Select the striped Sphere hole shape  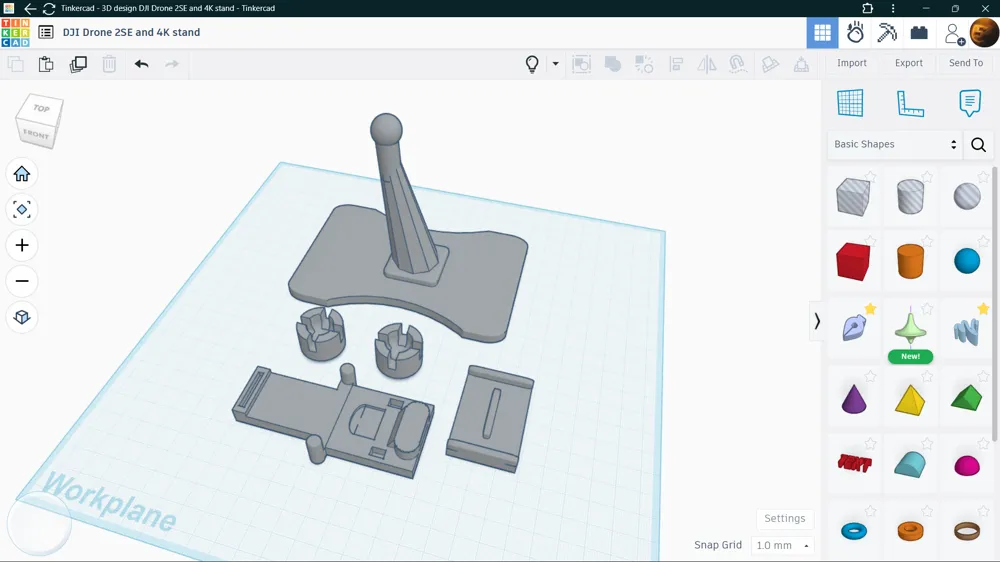pyautogui.click(x=967, y=196)
